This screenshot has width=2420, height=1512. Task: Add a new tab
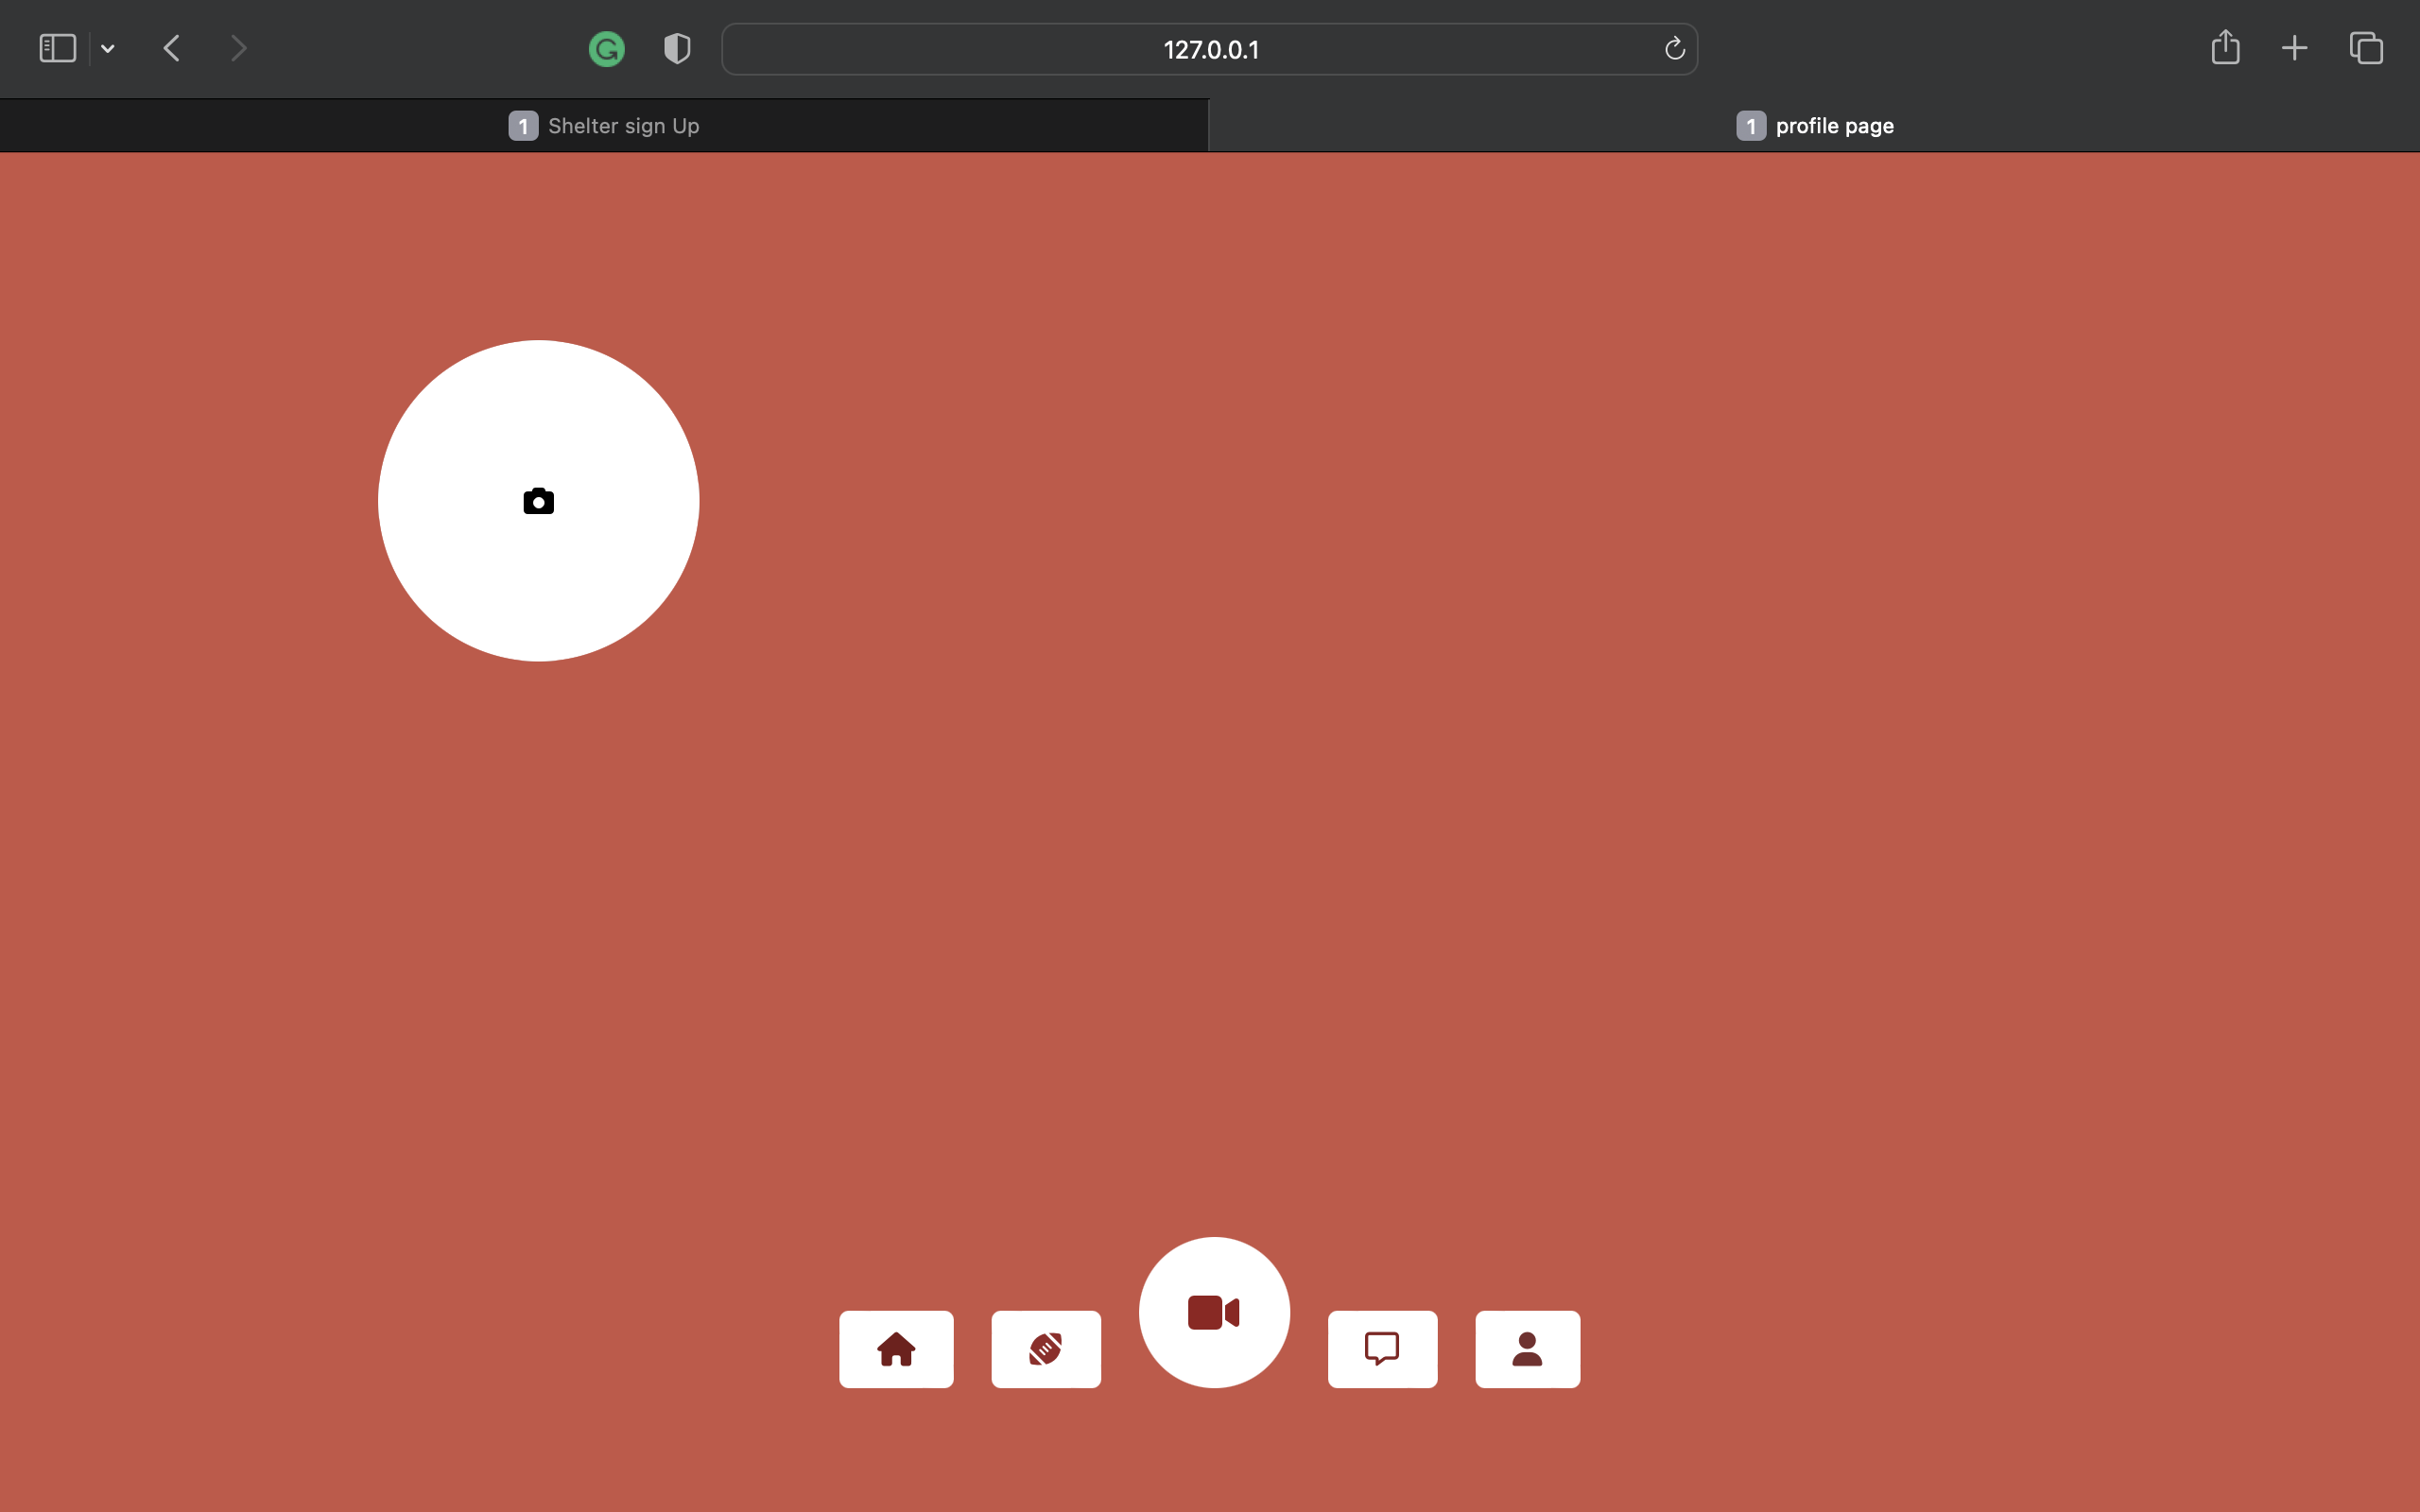(x=2294, y=48)
